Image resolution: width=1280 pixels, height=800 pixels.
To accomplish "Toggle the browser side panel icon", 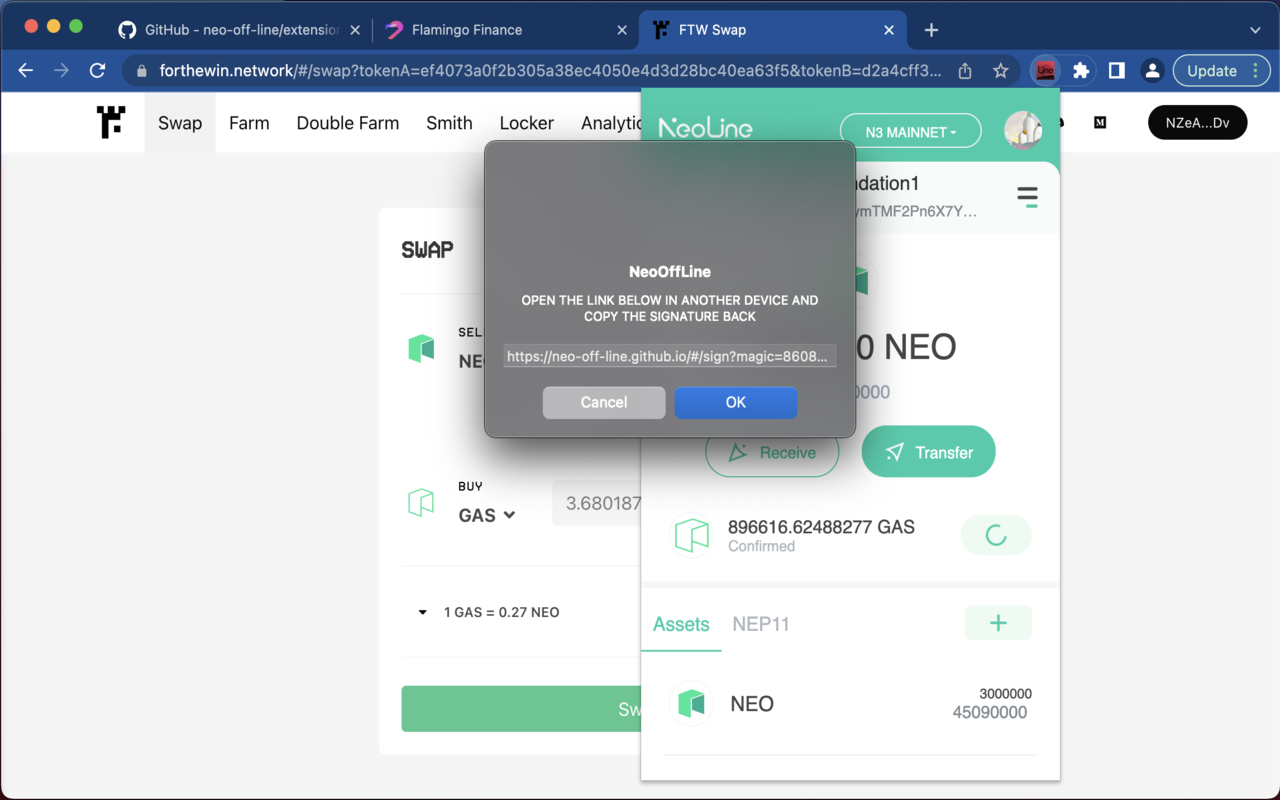I will click(x=1117, y=71).
